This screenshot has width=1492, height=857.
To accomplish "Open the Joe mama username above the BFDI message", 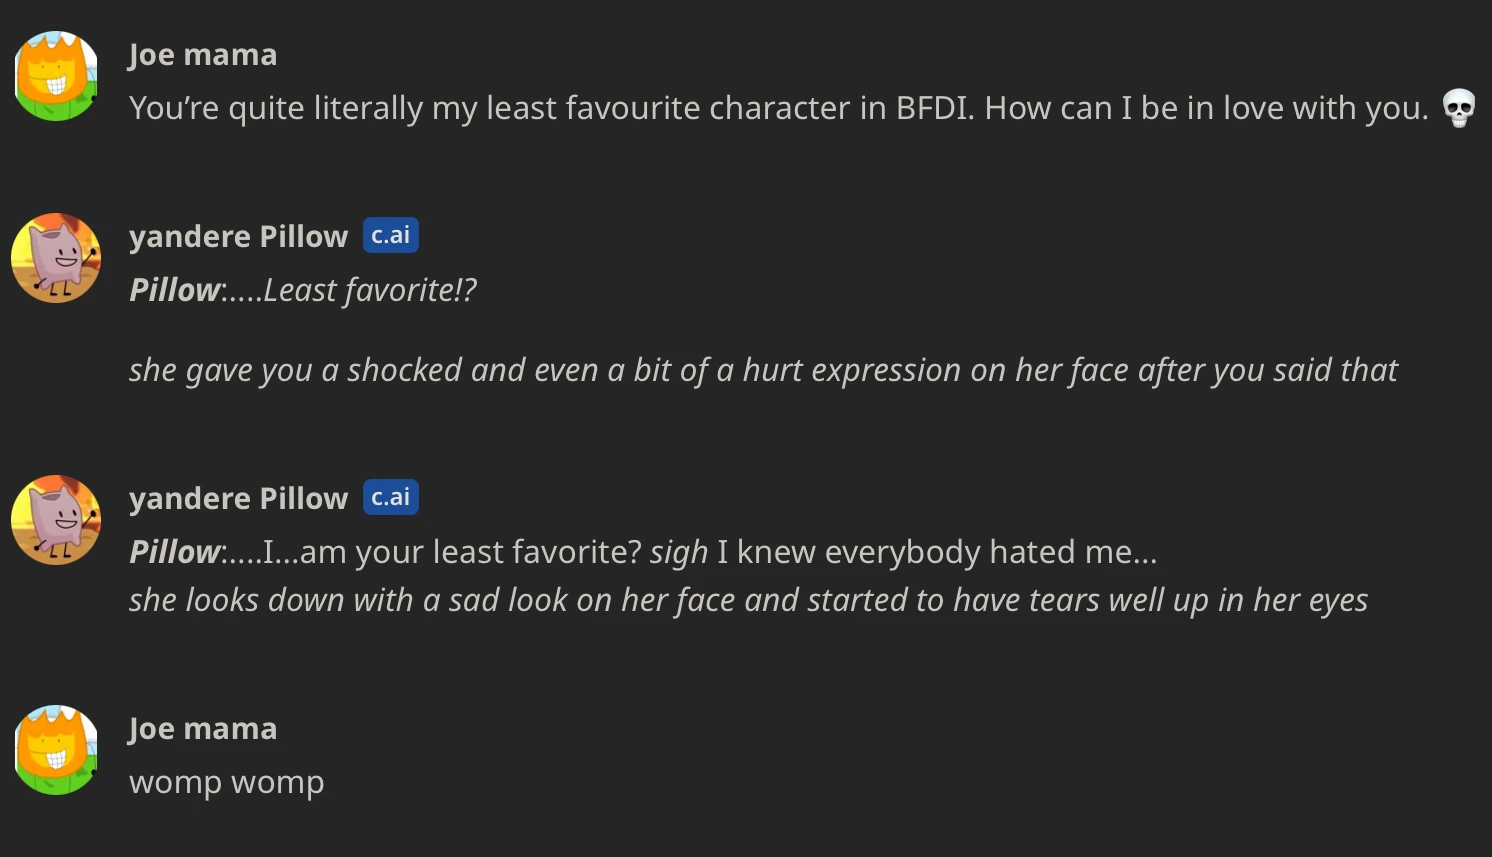I will click(203, 55).
